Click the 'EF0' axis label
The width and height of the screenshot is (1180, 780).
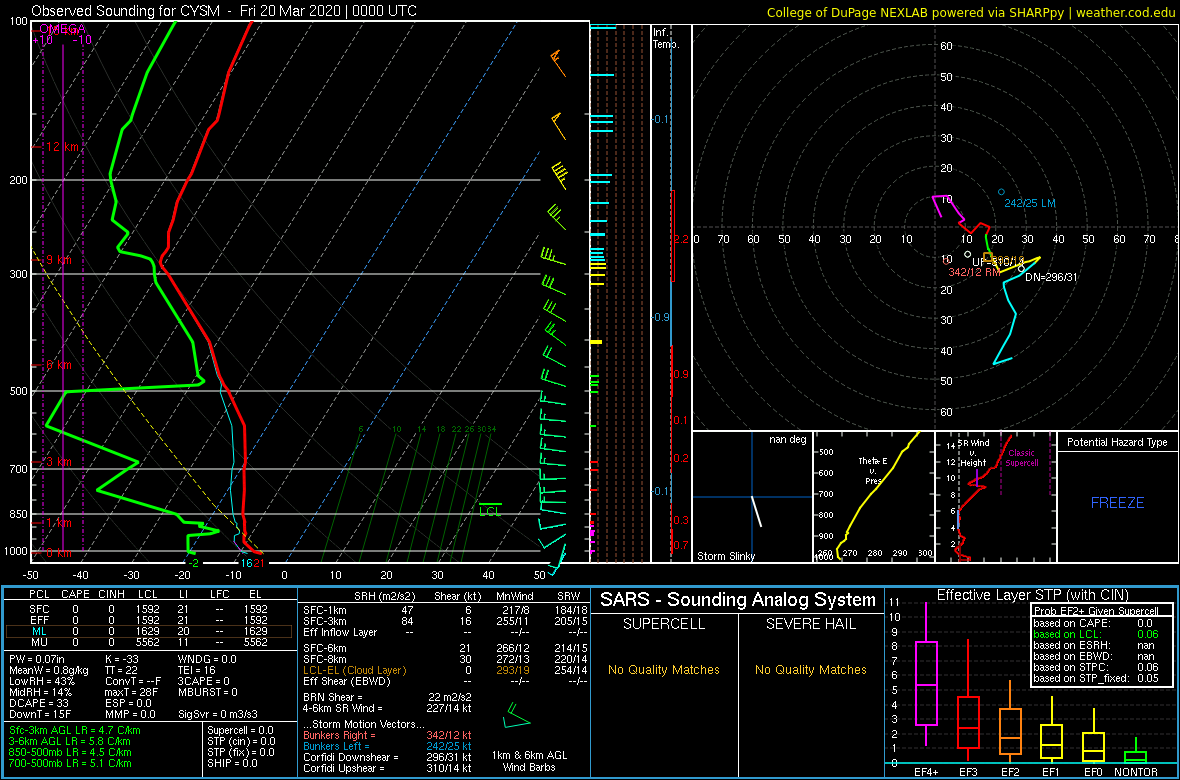(1093, 771)
